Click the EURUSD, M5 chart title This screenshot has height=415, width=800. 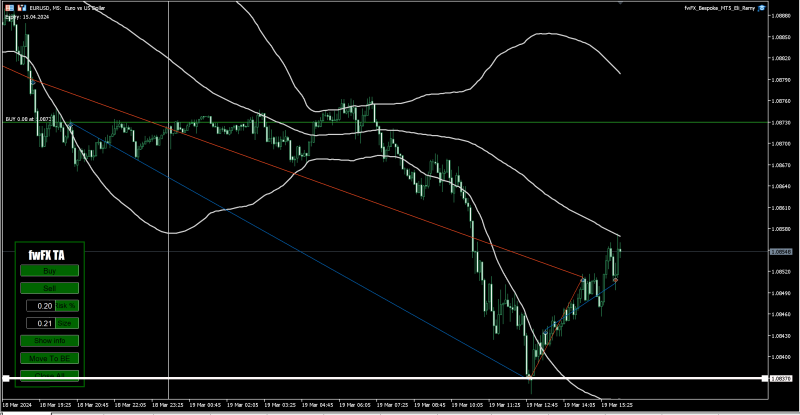(x=67, y=8)
